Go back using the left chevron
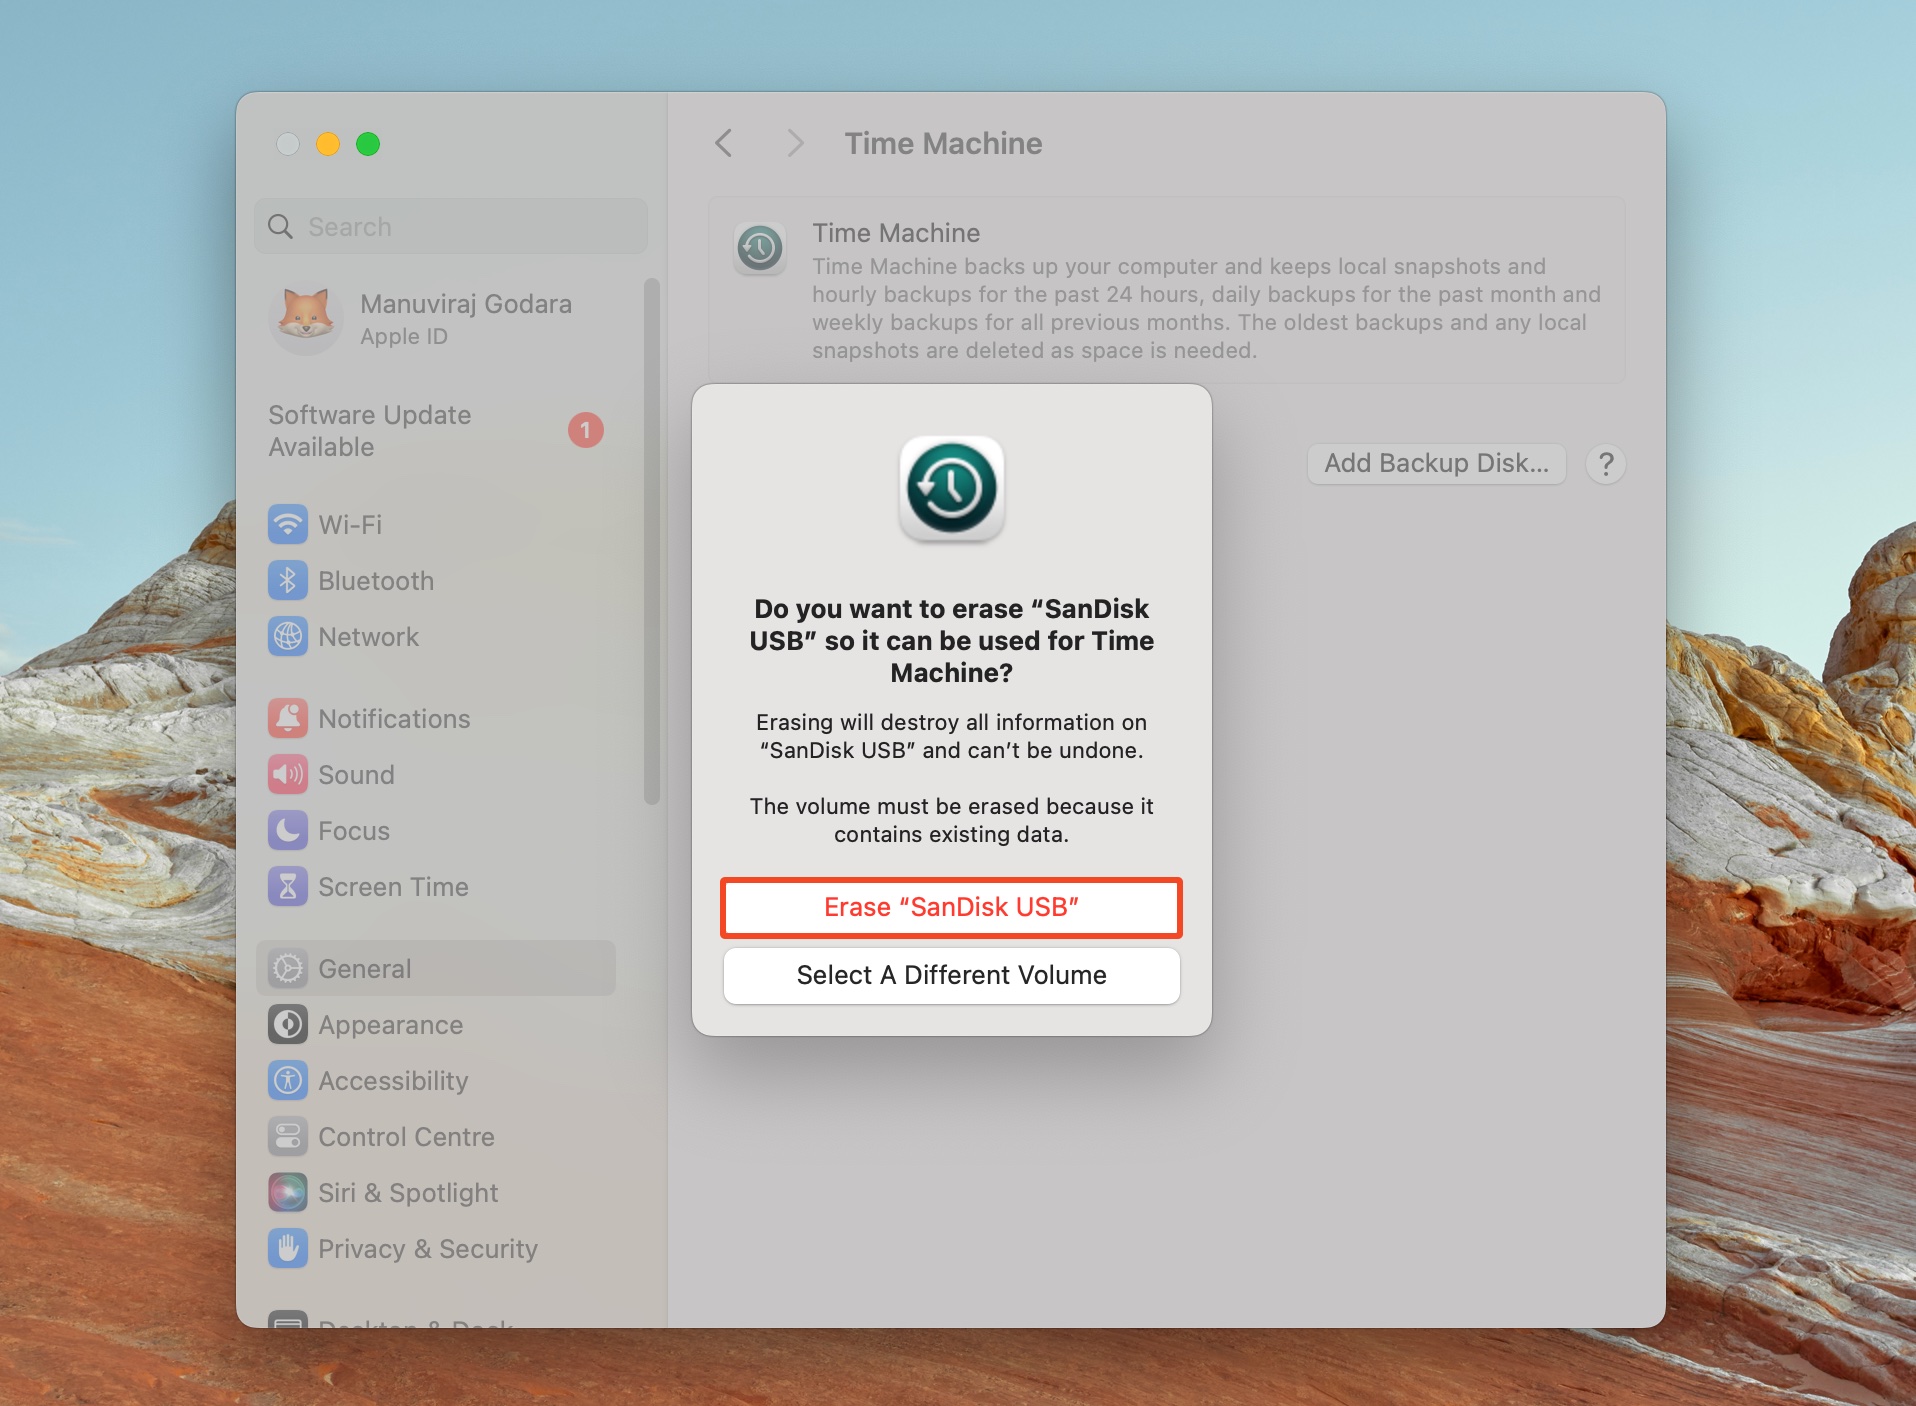Screen dimensions: 1916x1406 click(x=724, y=143)
